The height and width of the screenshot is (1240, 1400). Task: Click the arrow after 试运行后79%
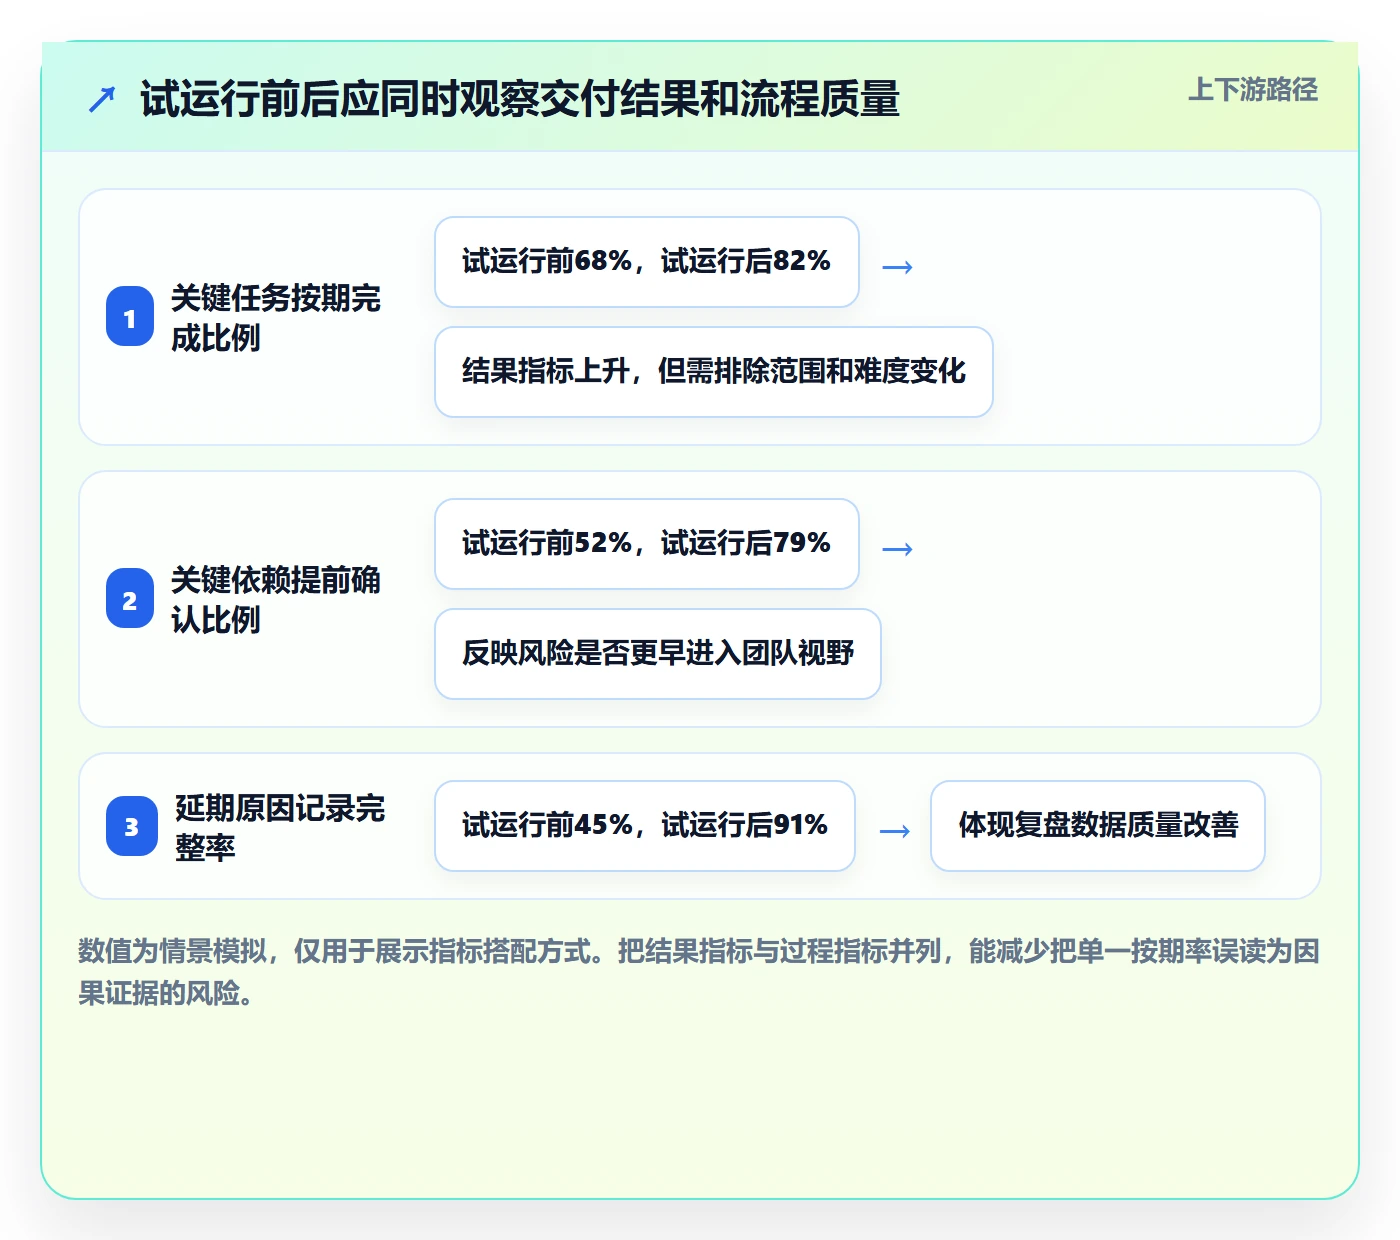897,549
